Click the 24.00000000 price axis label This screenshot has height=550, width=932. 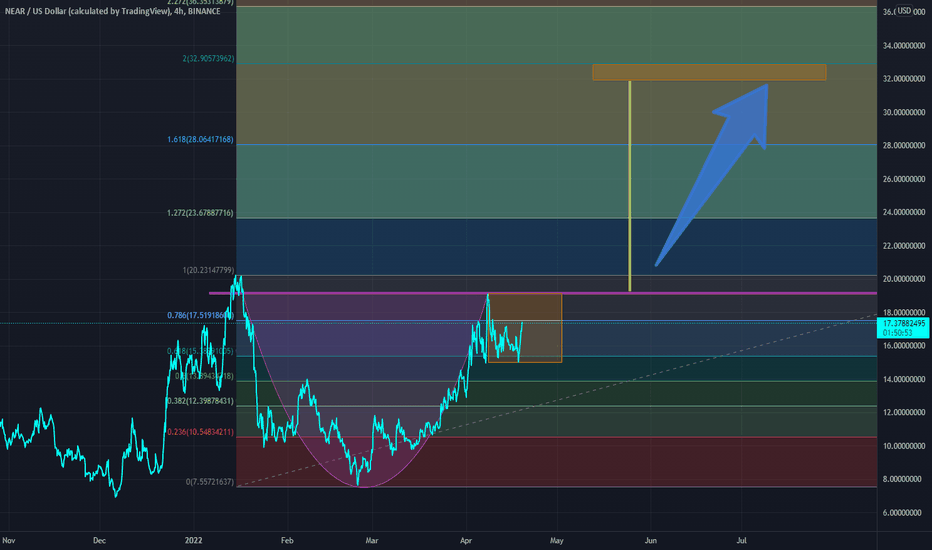pyautogui.click(x=903, y=212)
